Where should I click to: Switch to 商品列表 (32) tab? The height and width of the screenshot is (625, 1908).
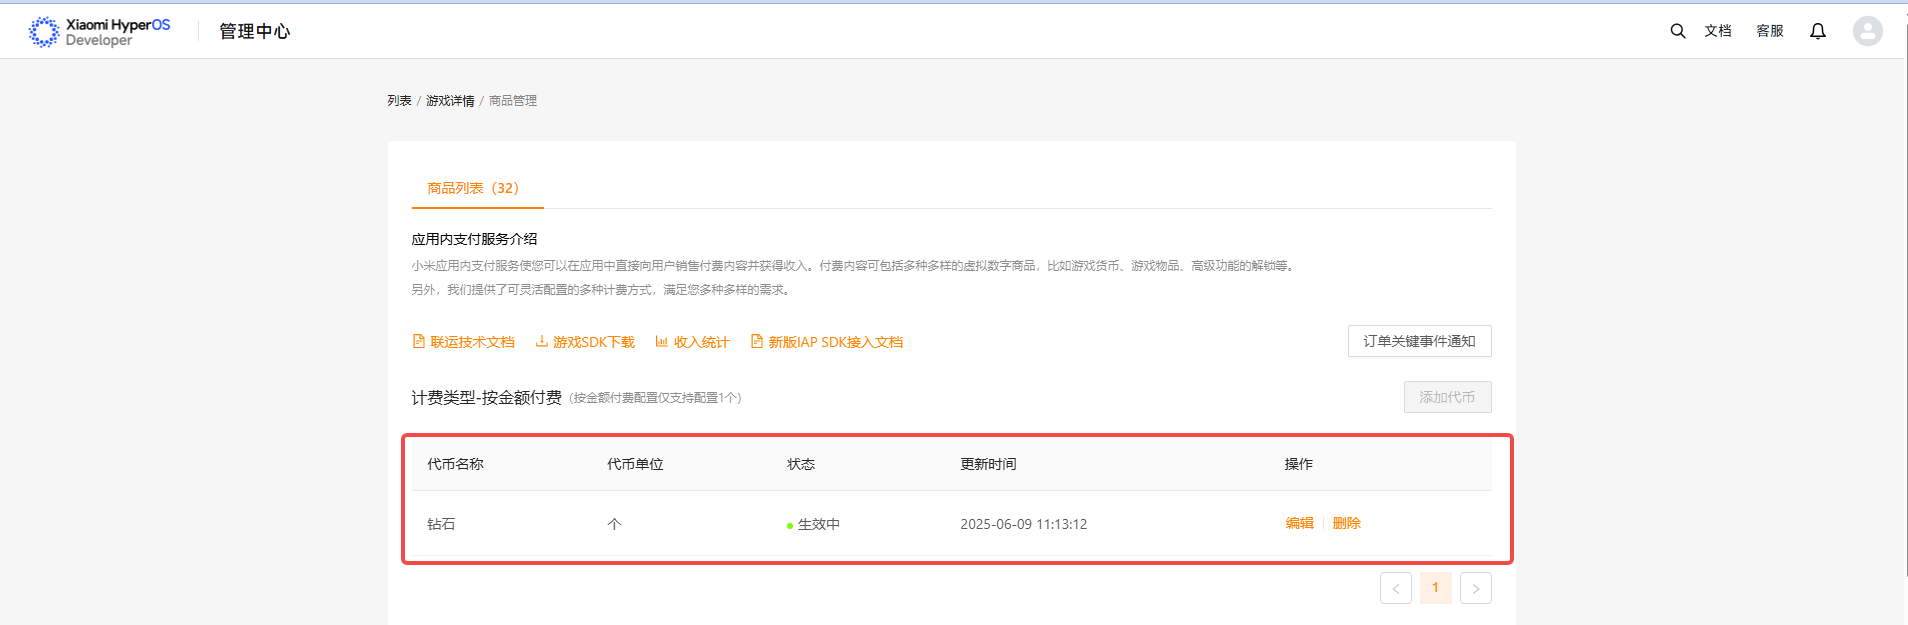pos(473,188)
